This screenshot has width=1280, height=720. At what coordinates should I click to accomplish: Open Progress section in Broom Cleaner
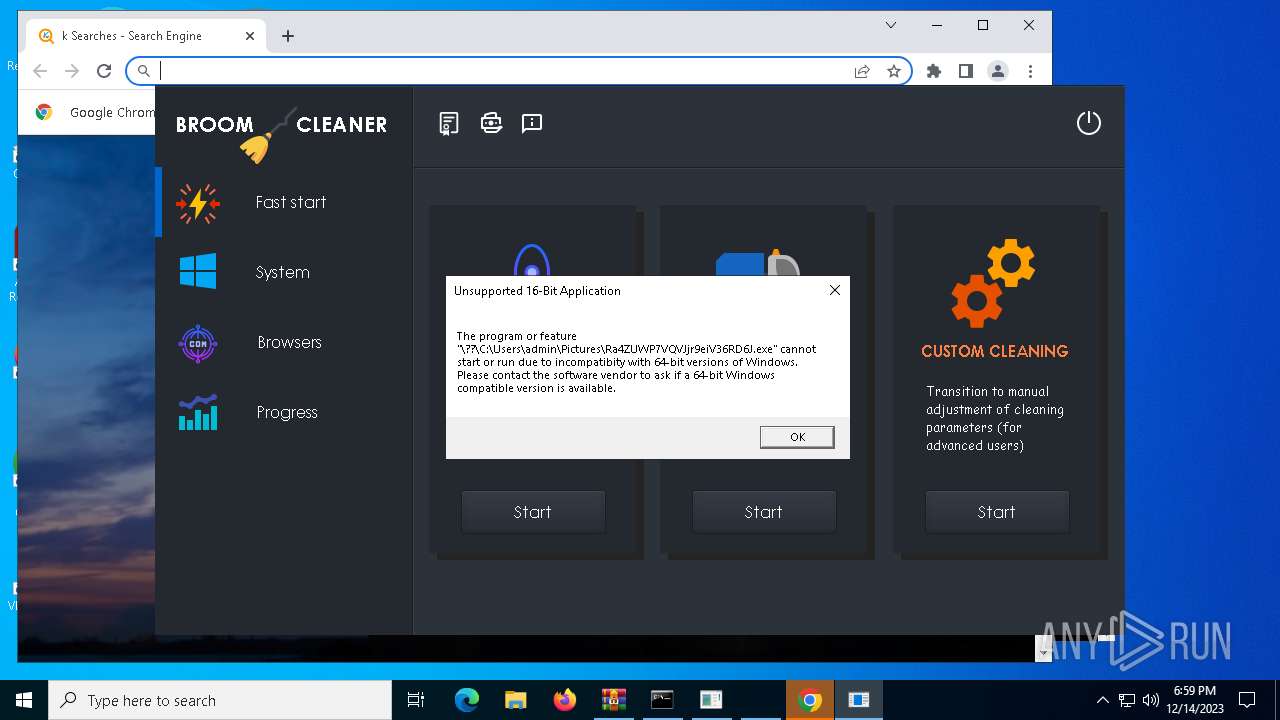(x=284, y=412)
